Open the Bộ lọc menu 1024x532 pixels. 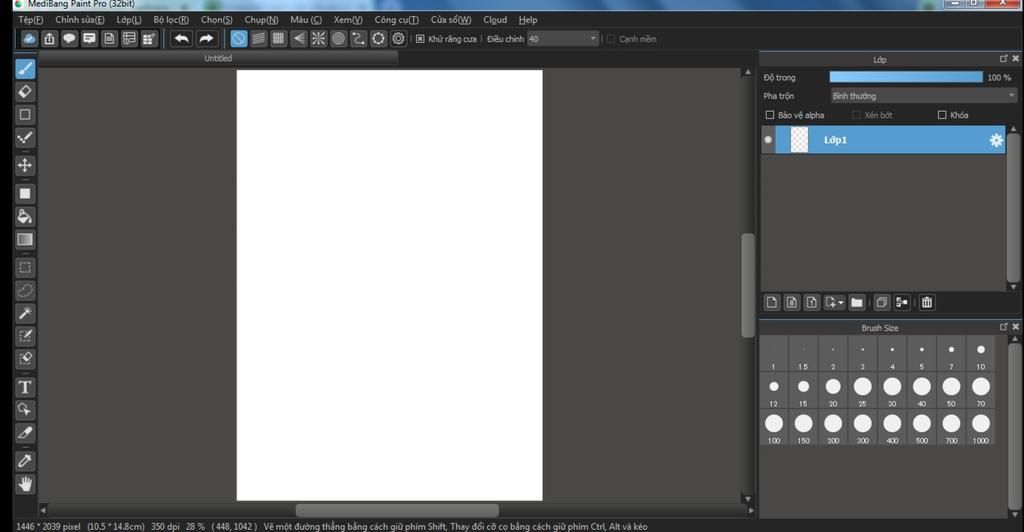point(172,19)
